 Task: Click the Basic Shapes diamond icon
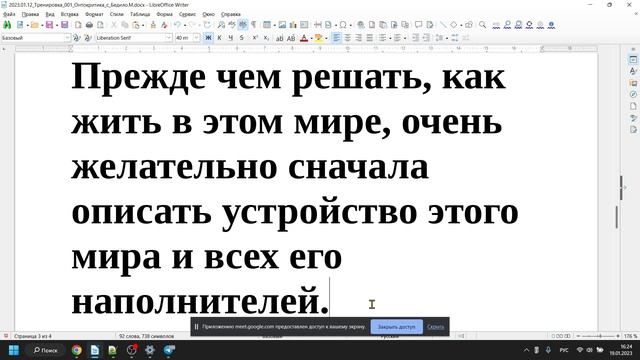tap(453, 25)
